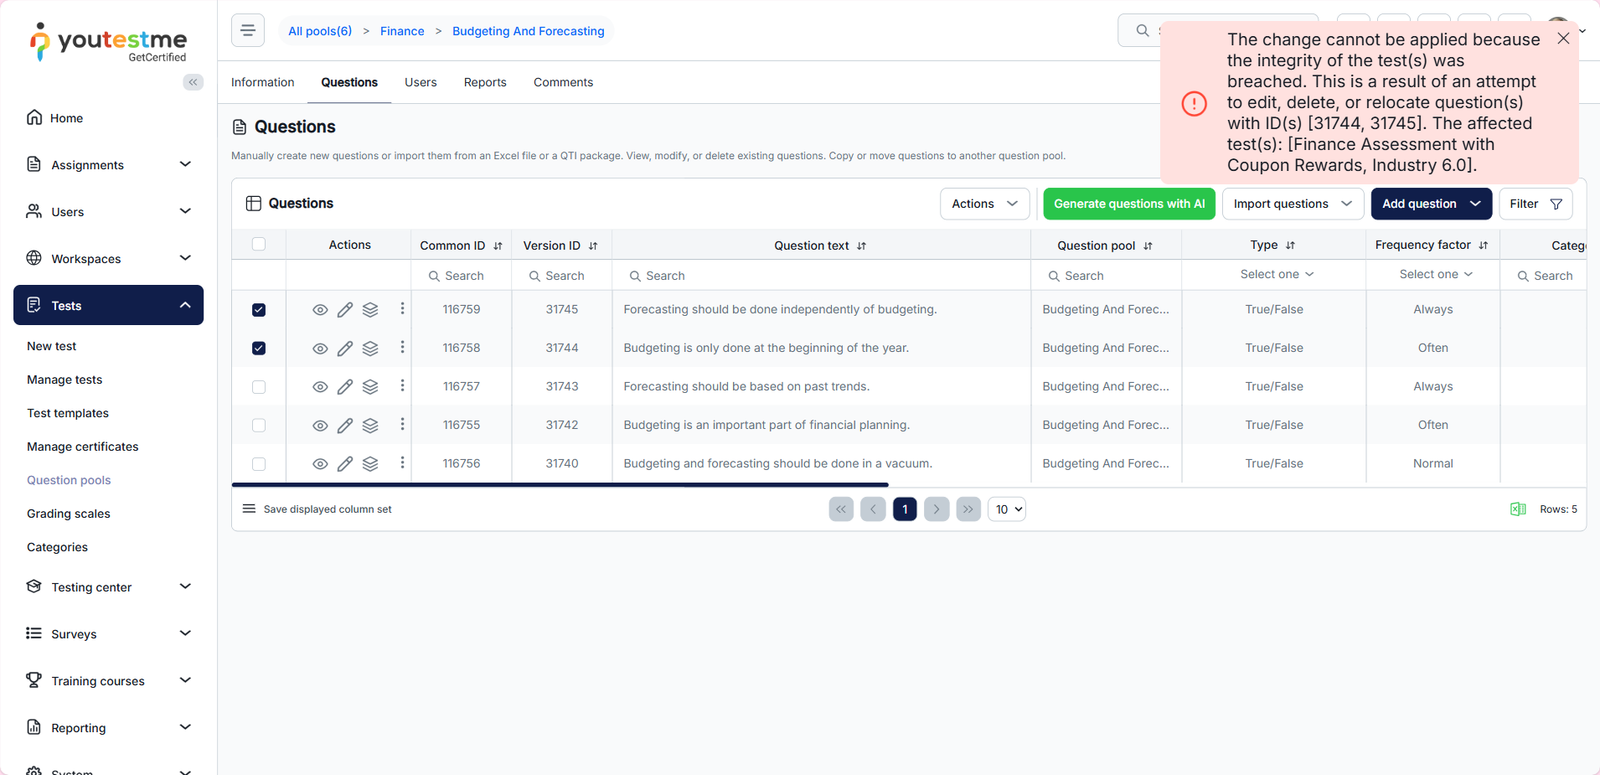This screenshot has height=775, width=1600.
Task: Collapse the sidebar with double-chevron icon
Action: (x=193, y=82)
